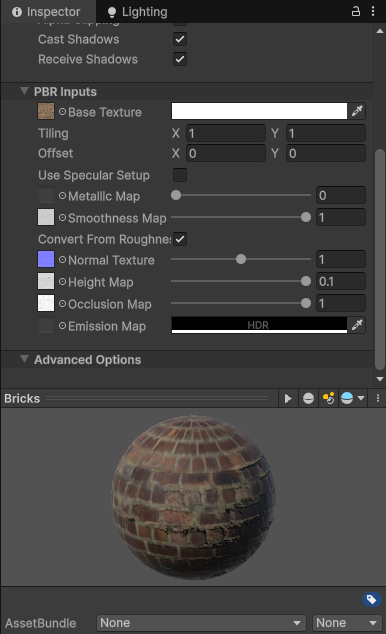The width and height of the screenshot is (386, 634).
Task: Click the Smoothness Map value field
Action: tap(341, 217)
